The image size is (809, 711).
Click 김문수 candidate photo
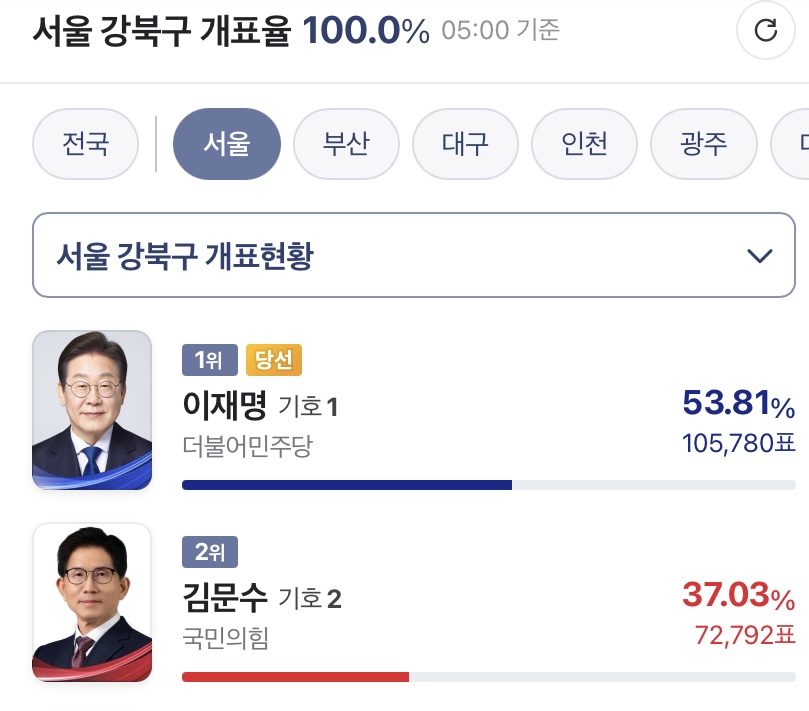(92, 602)
